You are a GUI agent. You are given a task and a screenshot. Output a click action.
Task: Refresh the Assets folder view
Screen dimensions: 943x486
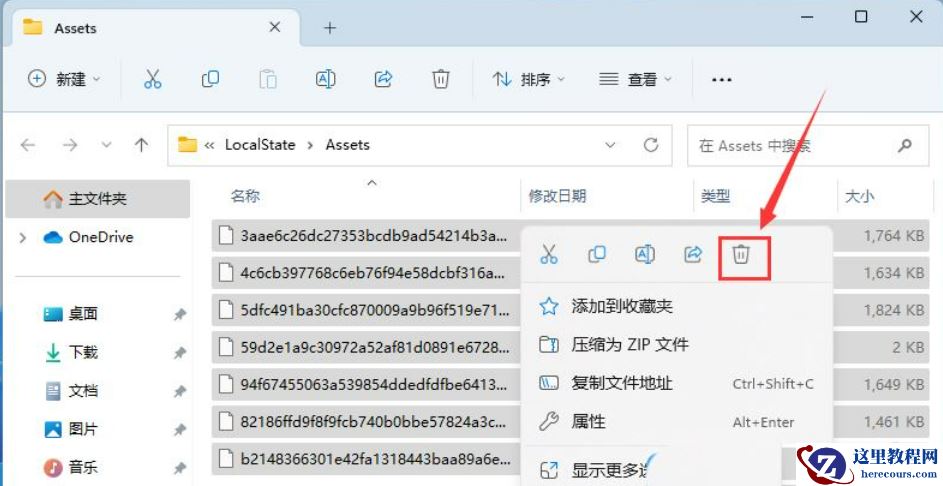tap(651, 145)
